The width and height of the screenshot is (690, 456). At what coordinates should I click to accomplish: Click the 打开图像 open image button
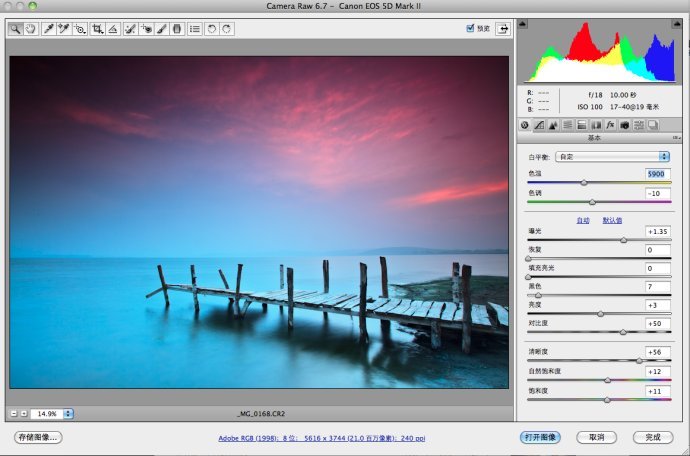coord(540,438)
